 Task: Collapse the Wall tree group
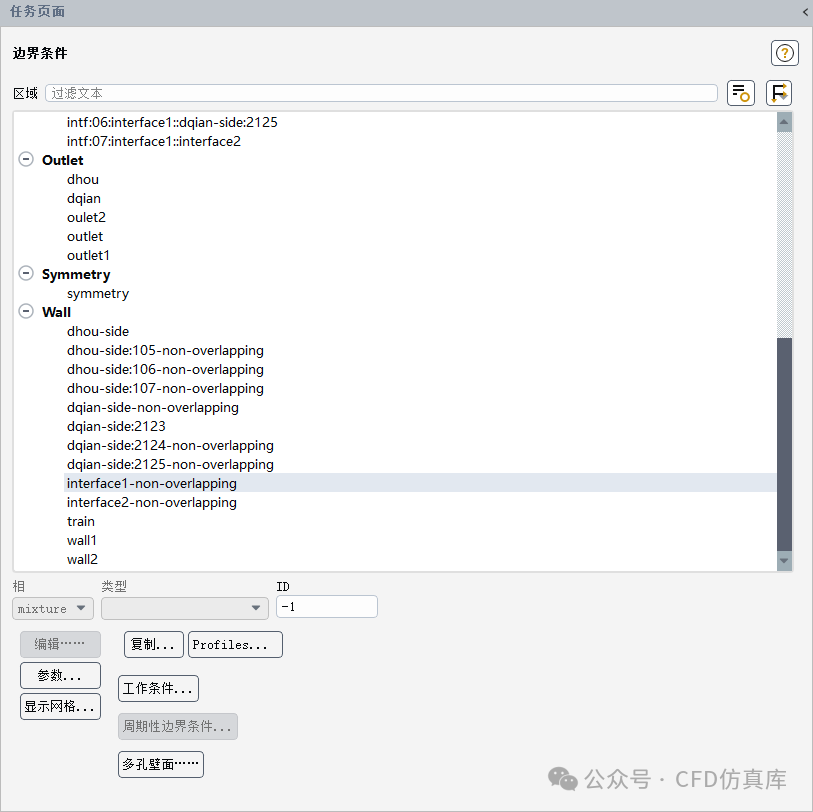(x=26, y=311)
